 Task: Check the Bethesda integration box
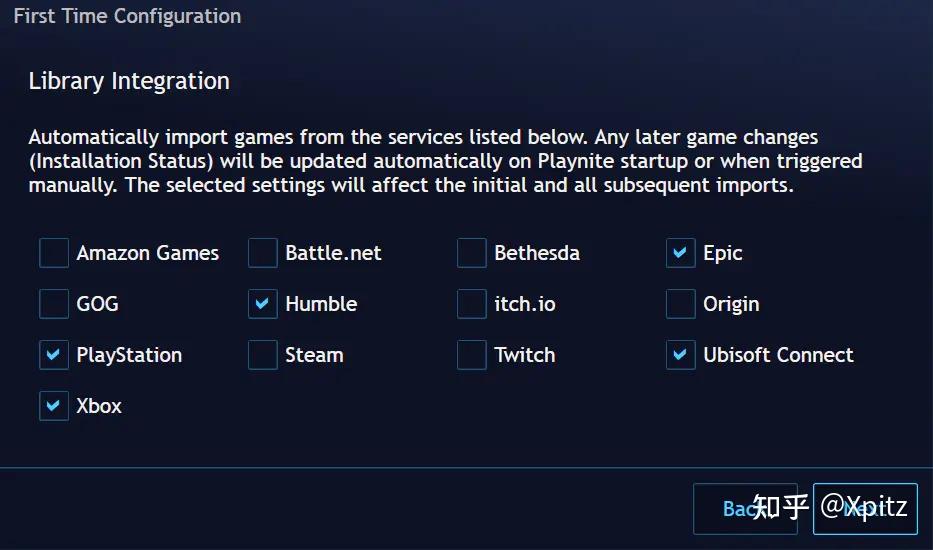click(x=472, y=253)
